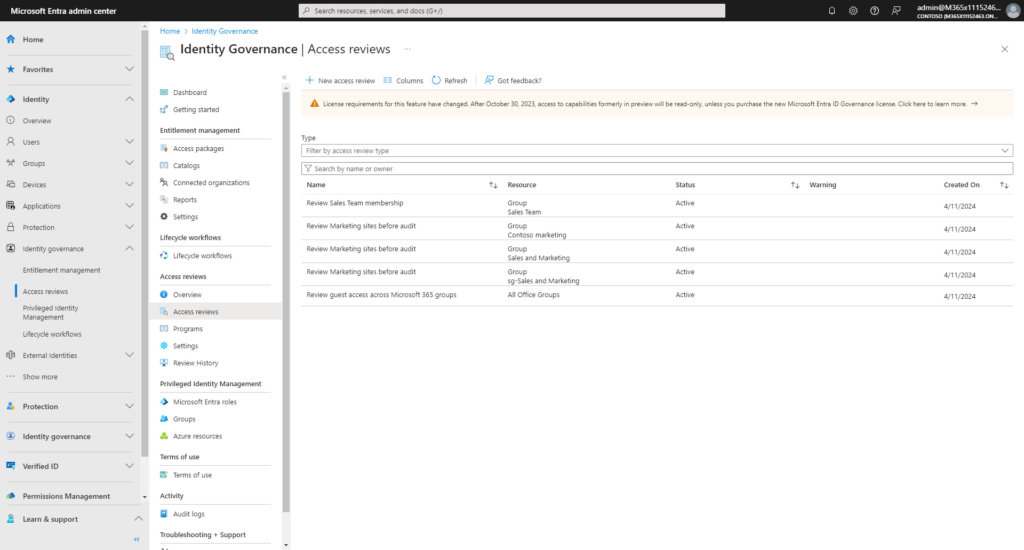Click the Dashboard icon
The image size is (1024, 550).
[x=164, y=92]
